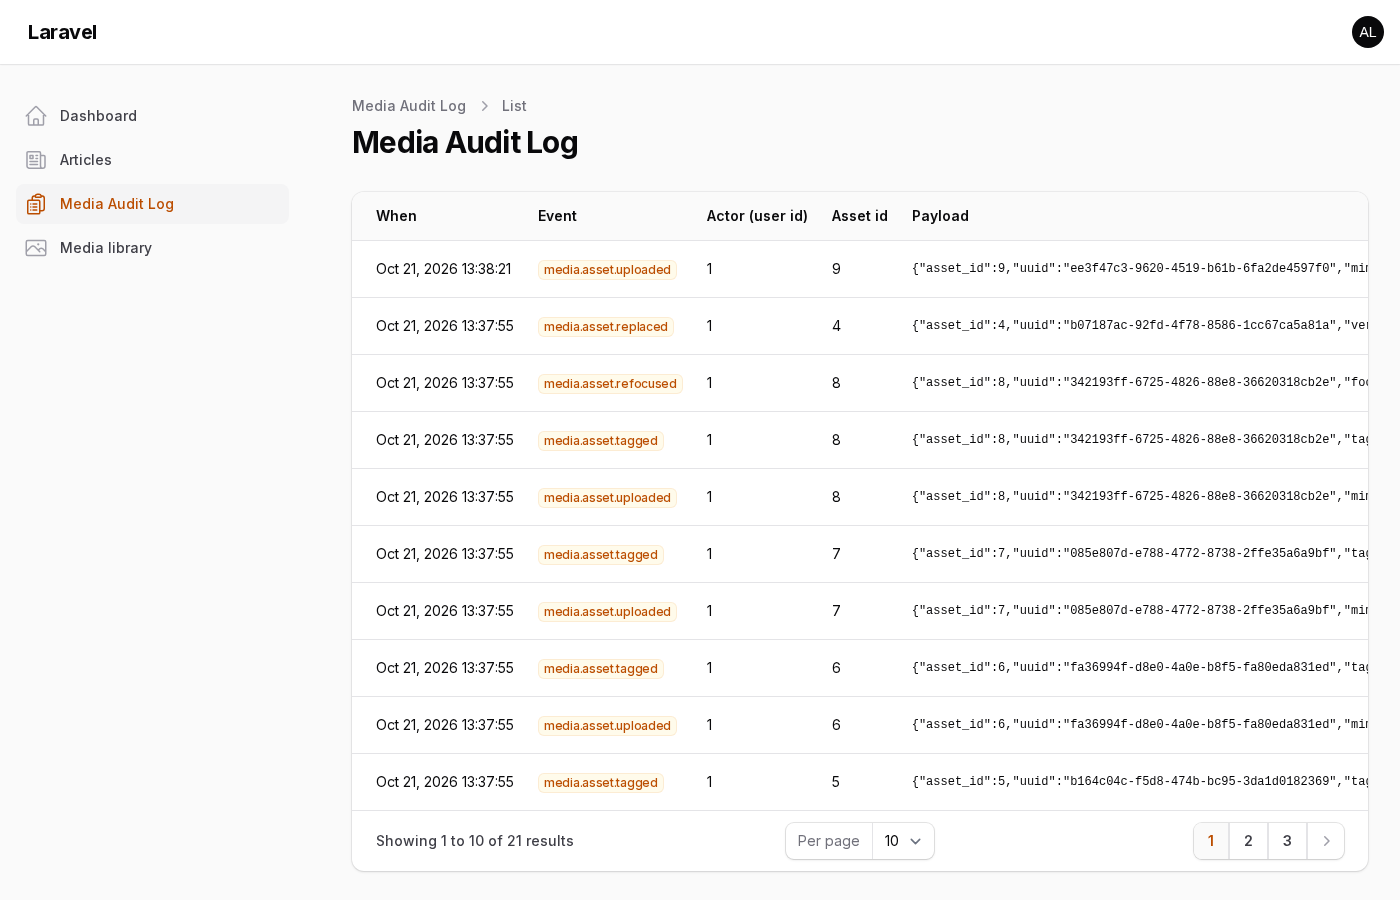Click the media.asset.refocused event badge
This screenshot has width=1400, height=900.
click(610, 384)
